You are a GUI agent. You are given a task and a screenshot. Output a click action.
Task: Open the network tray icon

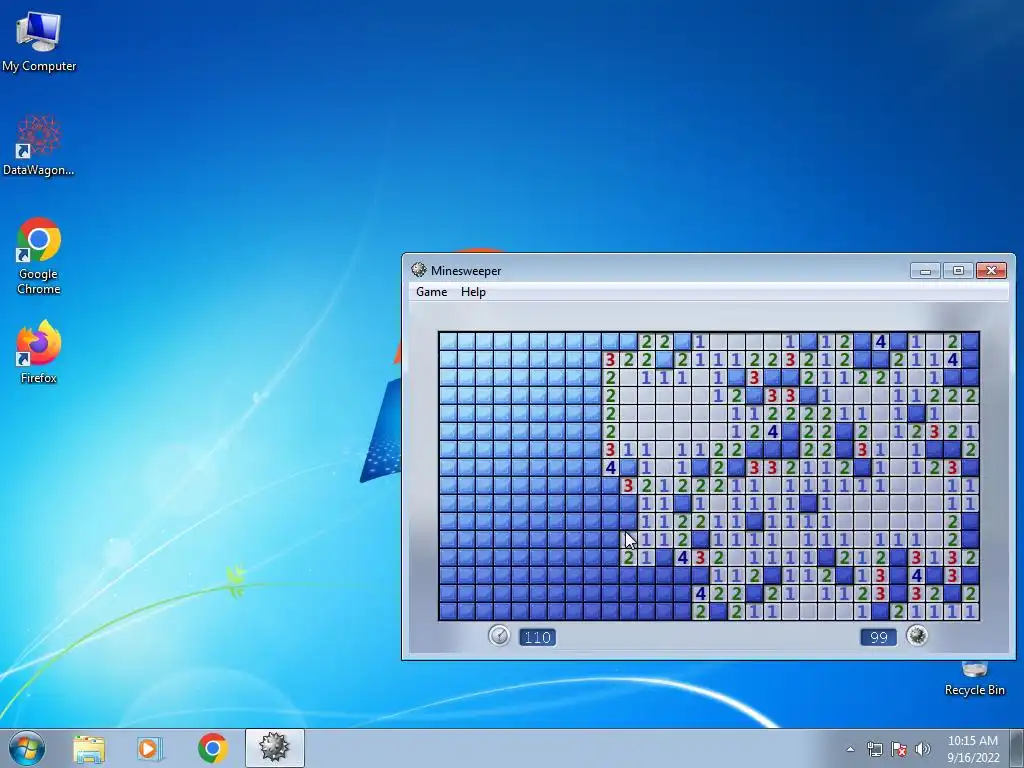coord(874,749)
